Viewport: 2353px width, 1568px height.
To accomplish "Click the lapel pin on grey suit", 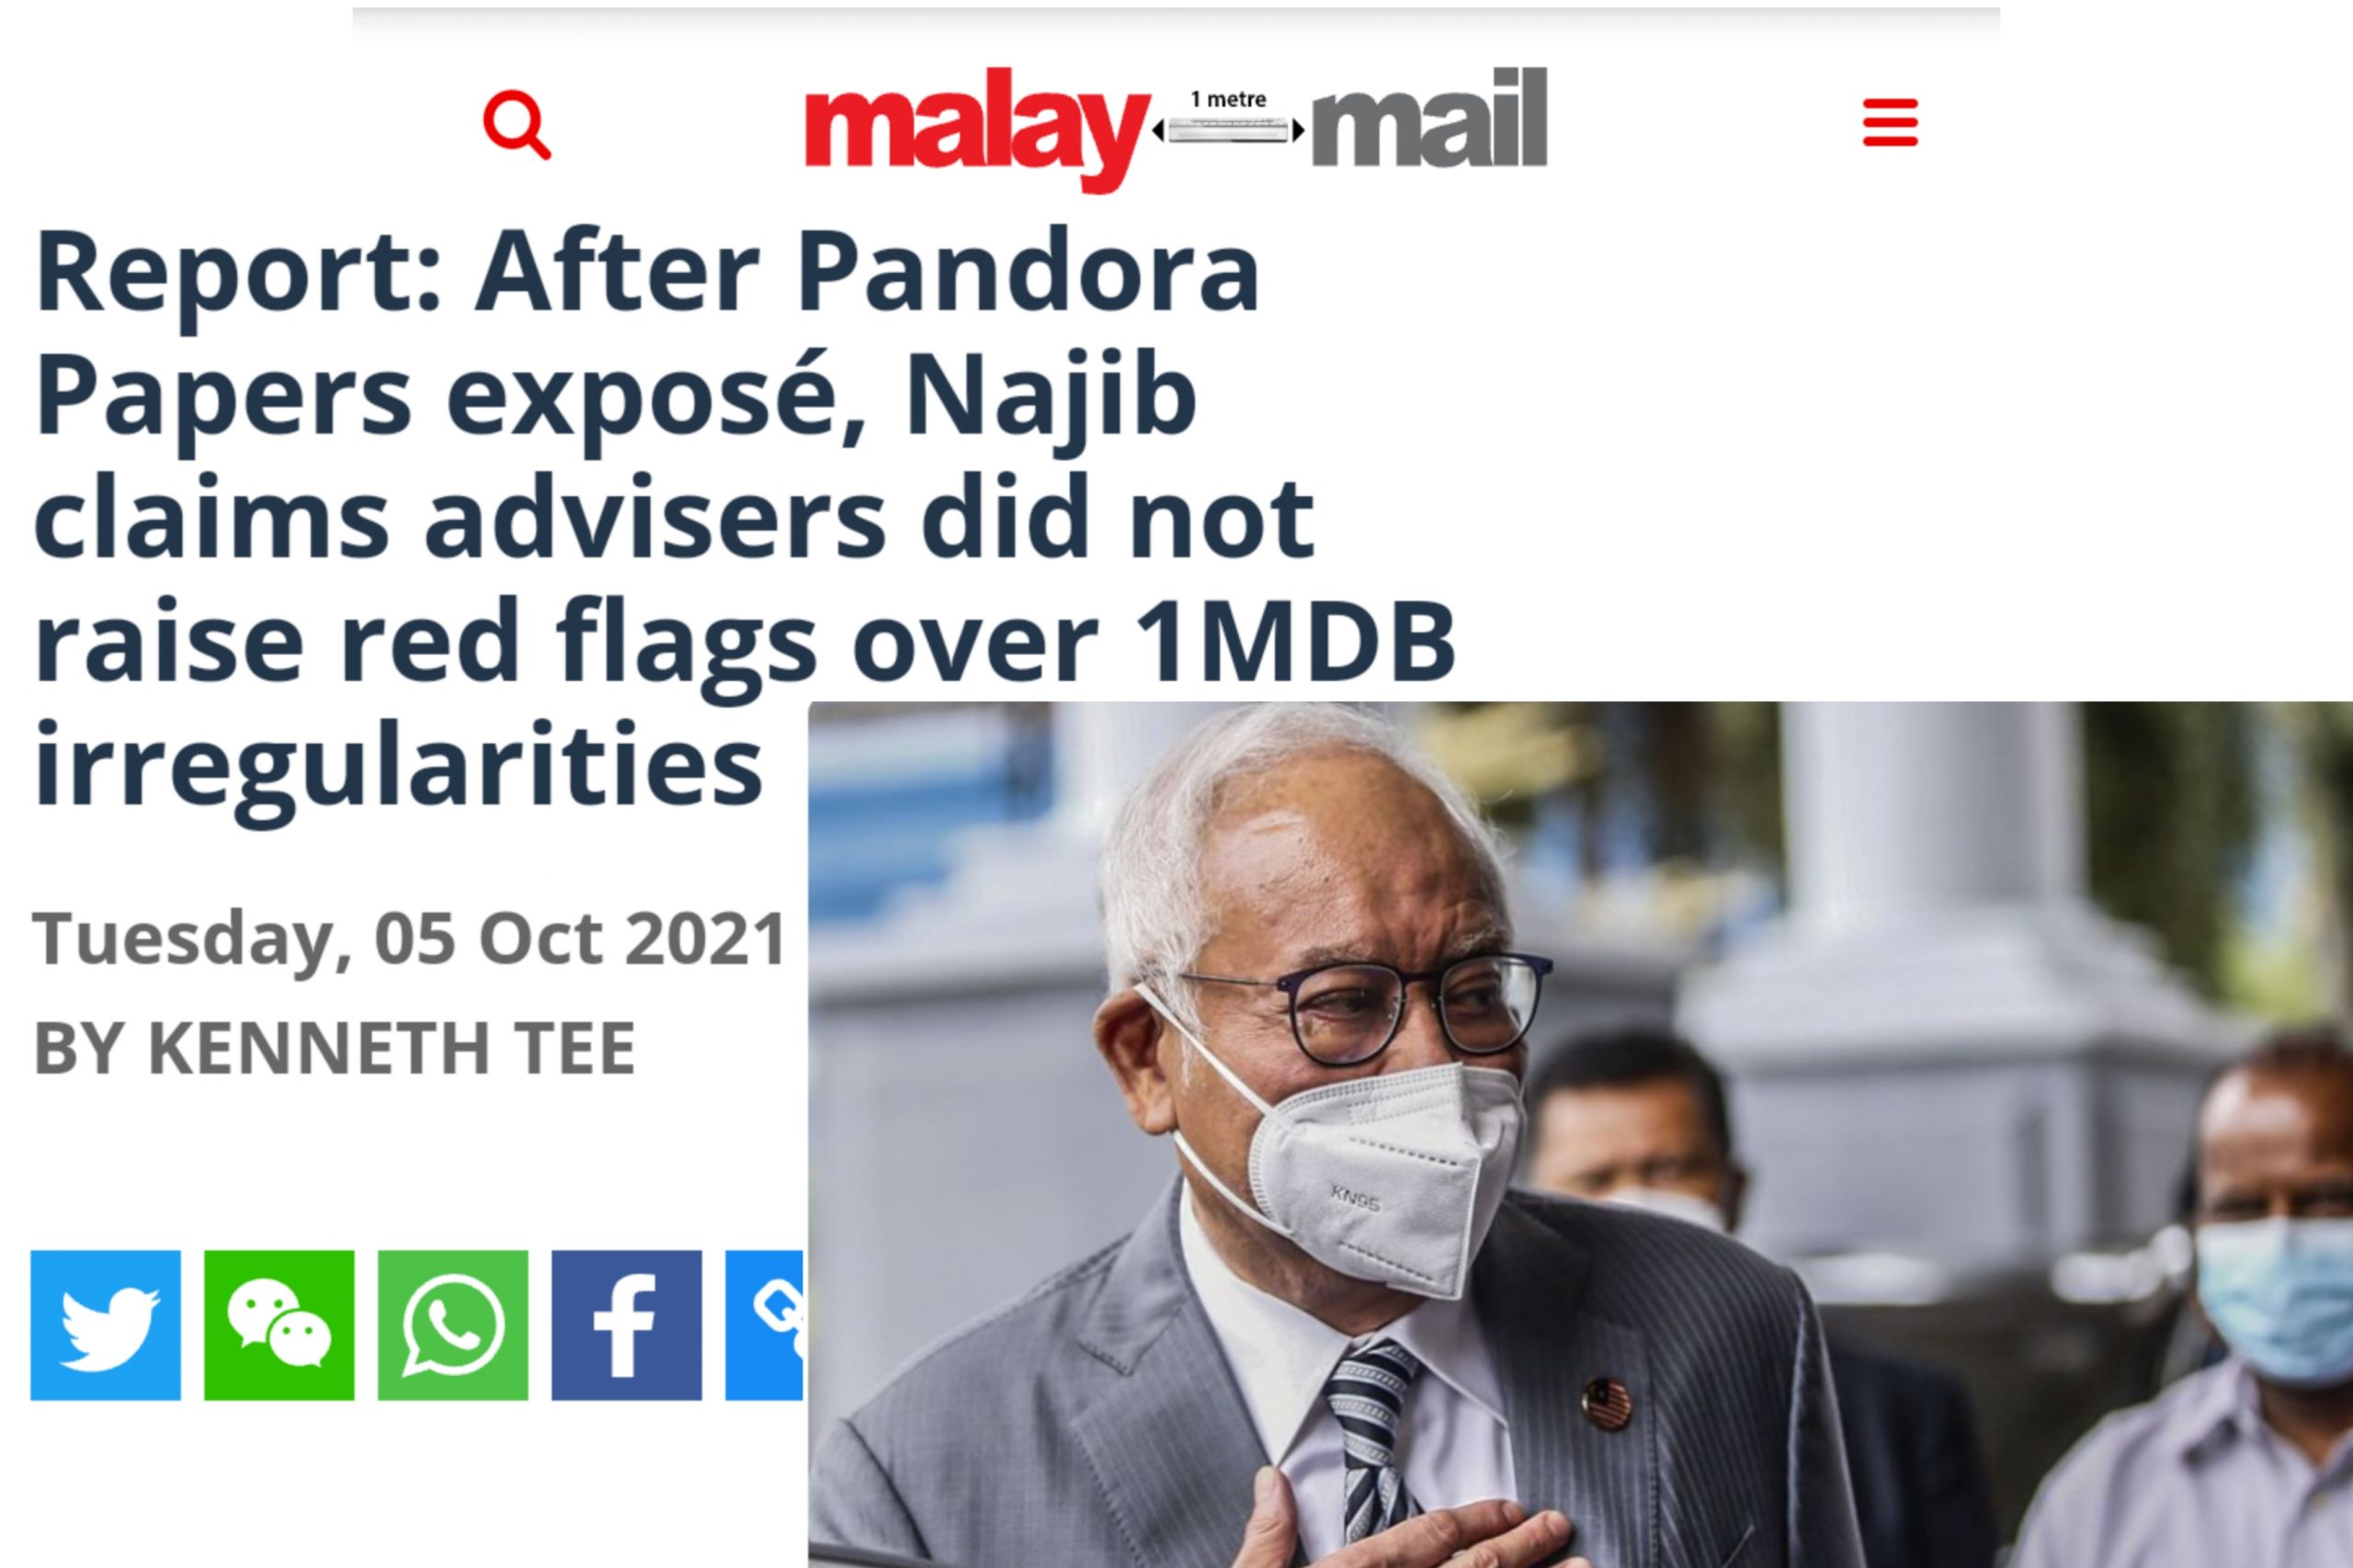I will [1606, 1404].
